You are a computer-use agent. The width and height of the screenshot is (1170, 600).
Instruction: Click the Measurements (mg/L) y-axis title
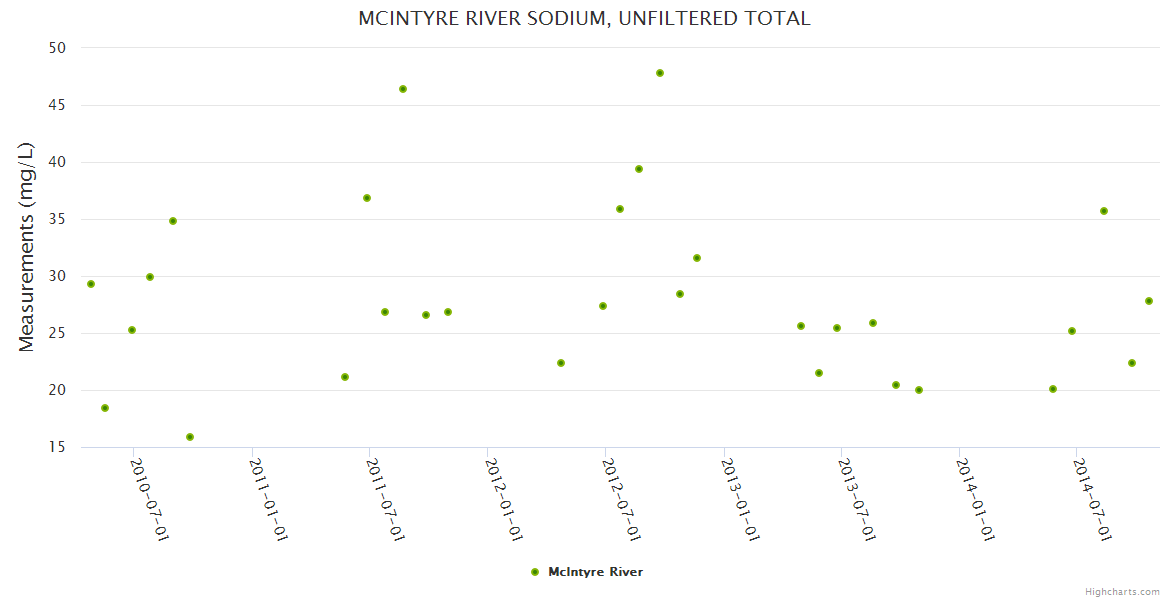click(27, 247)
